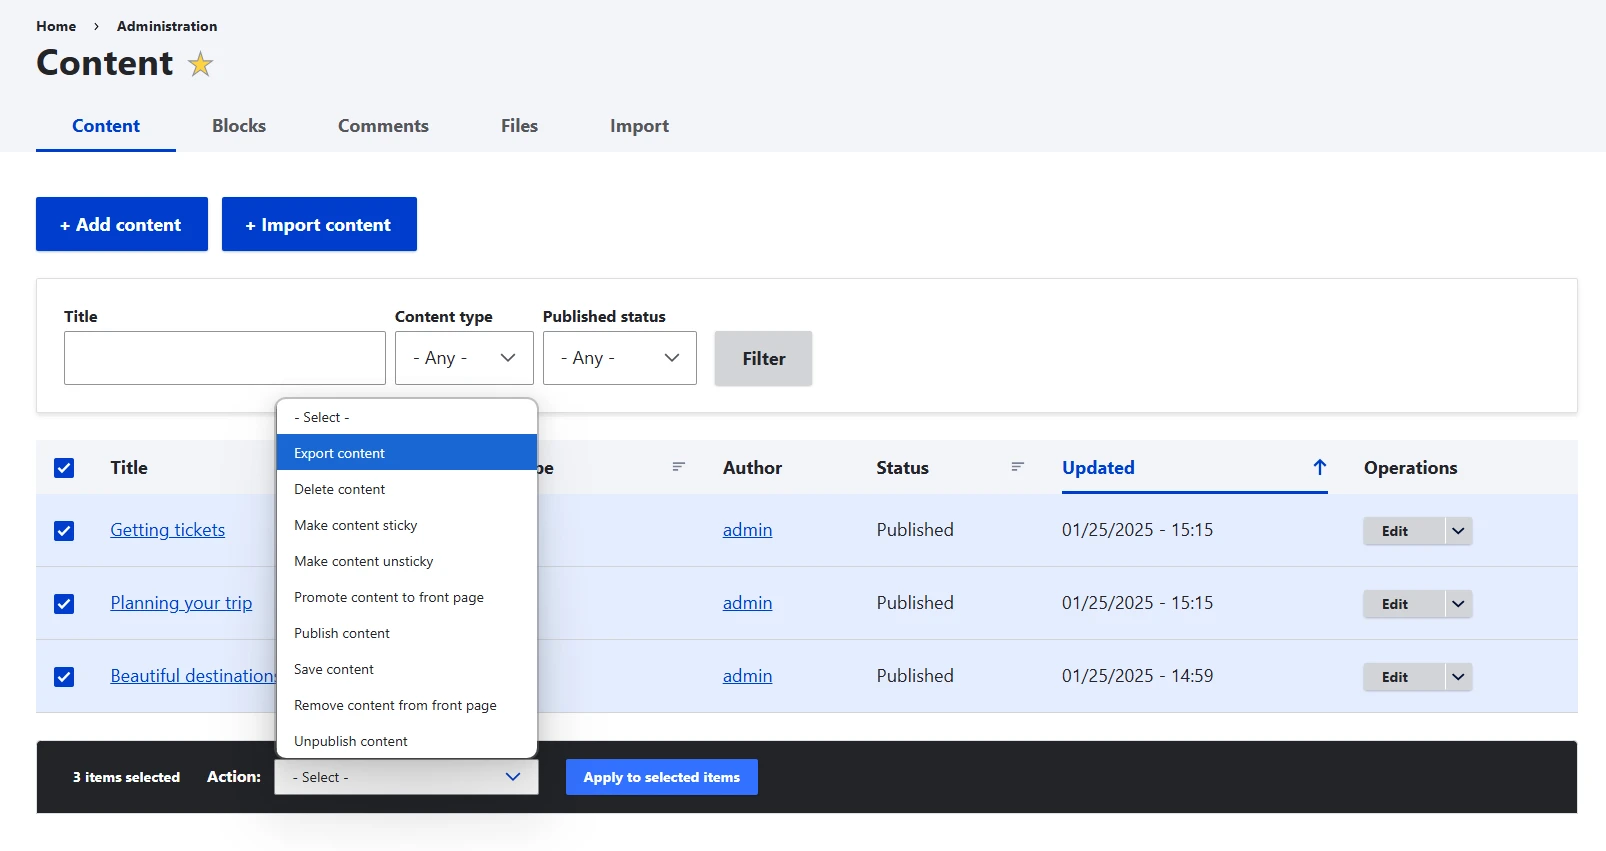Star the Content page as a shortcut
Viewport: 1606px width, 851px height.
(x=201, y=64)
